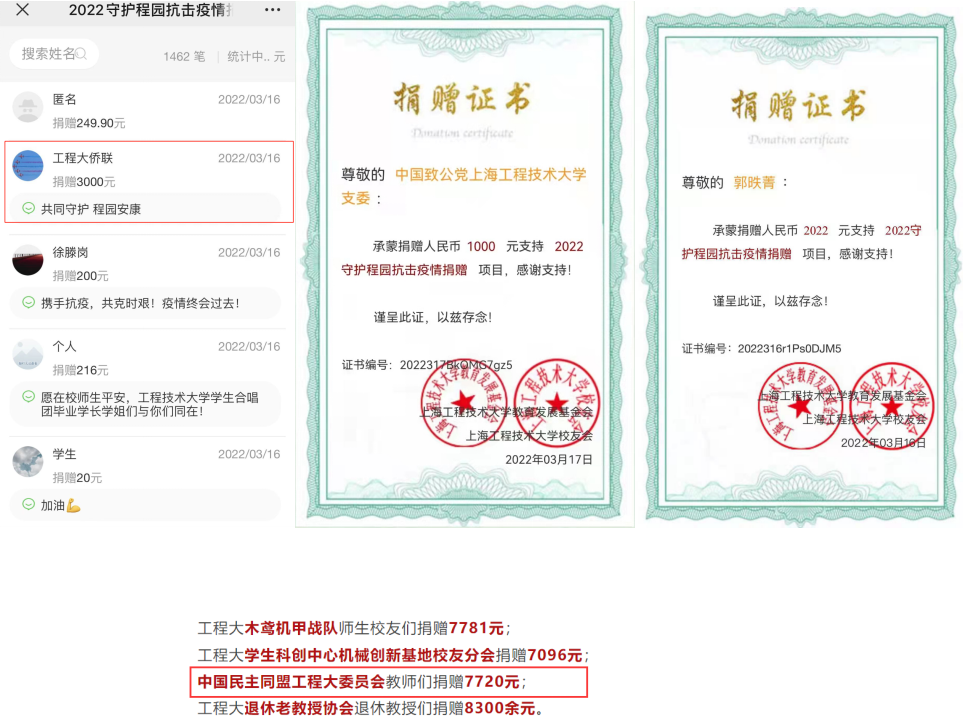The height and width of the screenshot is (722, 963).
Task: Select the 1462 笔 donation count
Action: (184, 57)
